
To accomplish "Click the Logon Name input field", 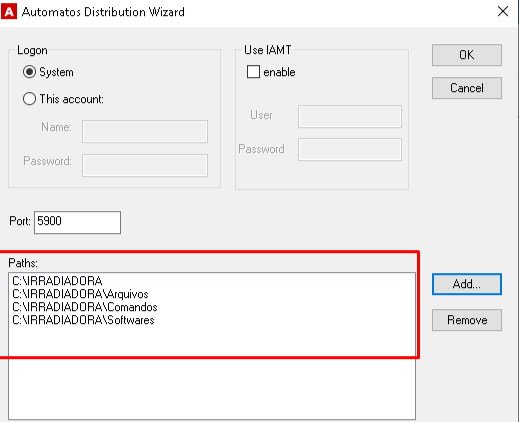I will 145,131.
